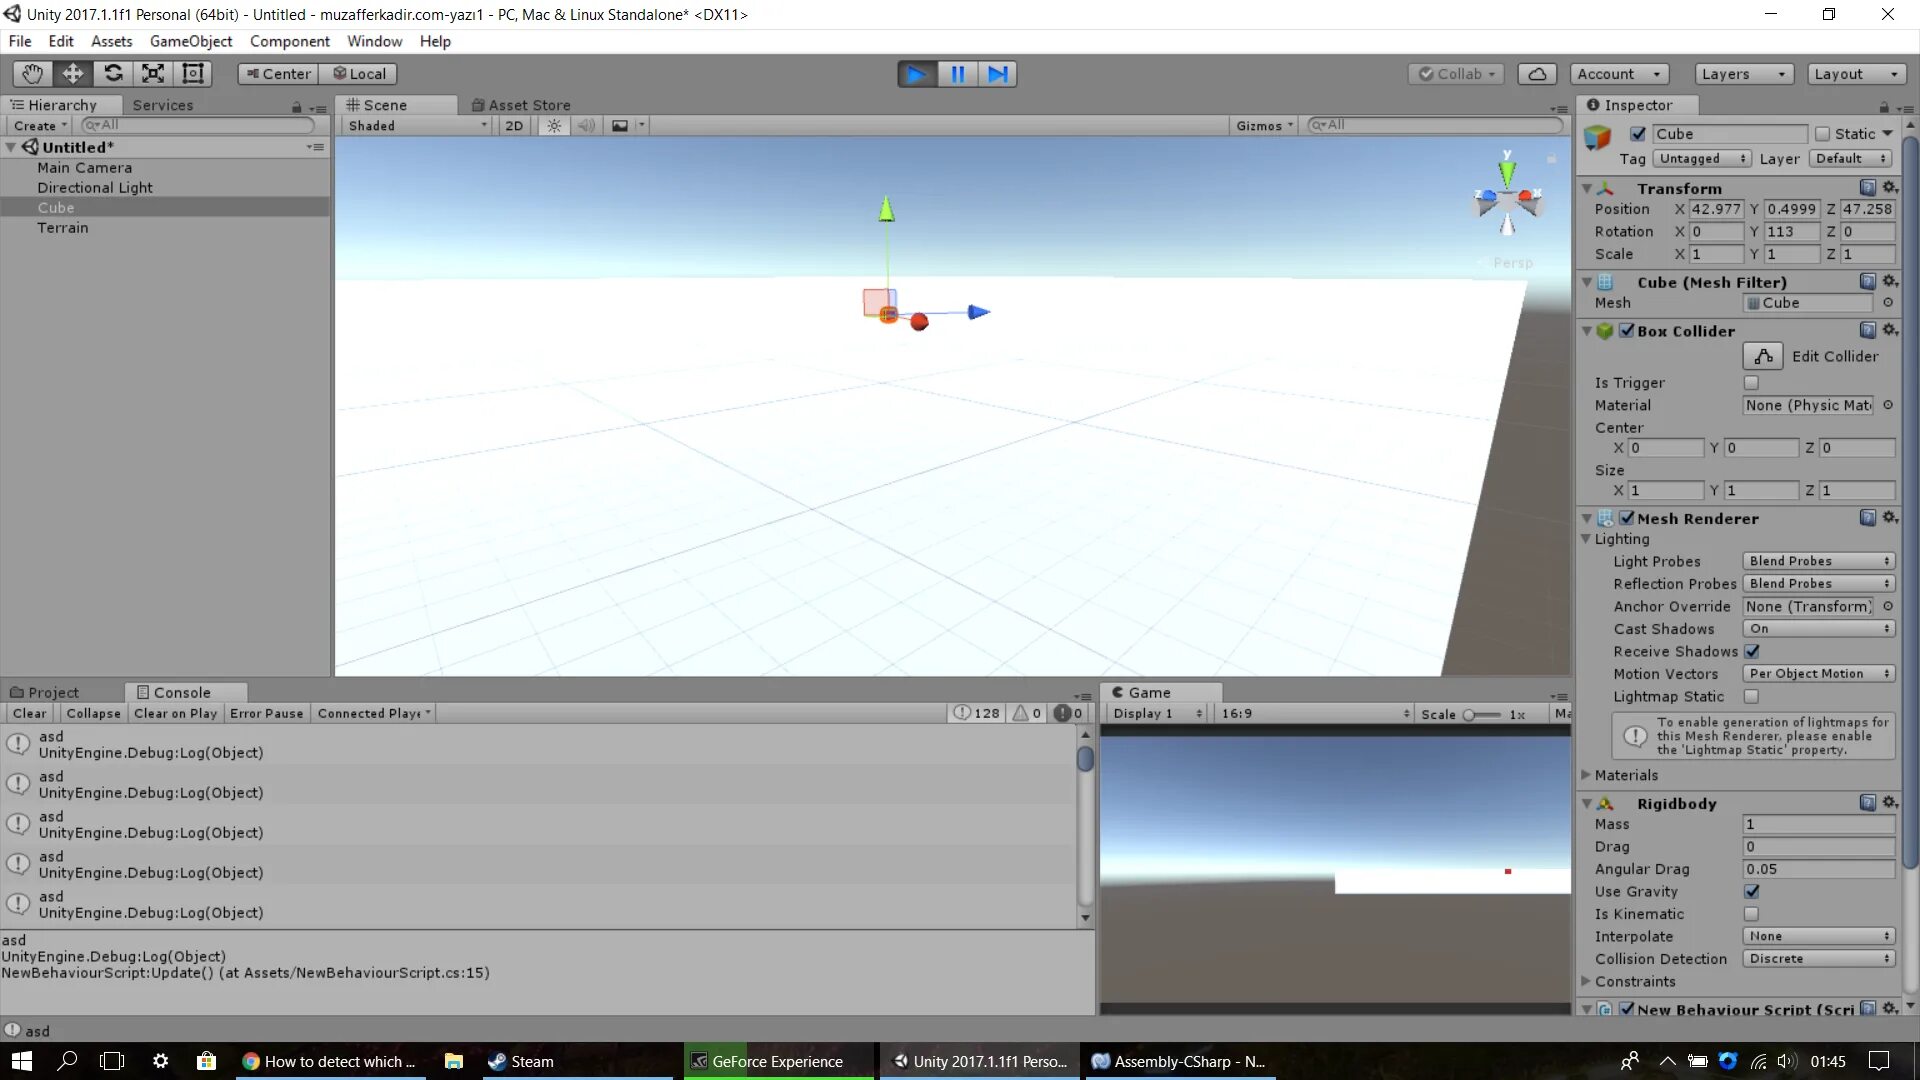Click the Play button
The width and height of the screenshot is (1920, 1080).
(916, 74)
